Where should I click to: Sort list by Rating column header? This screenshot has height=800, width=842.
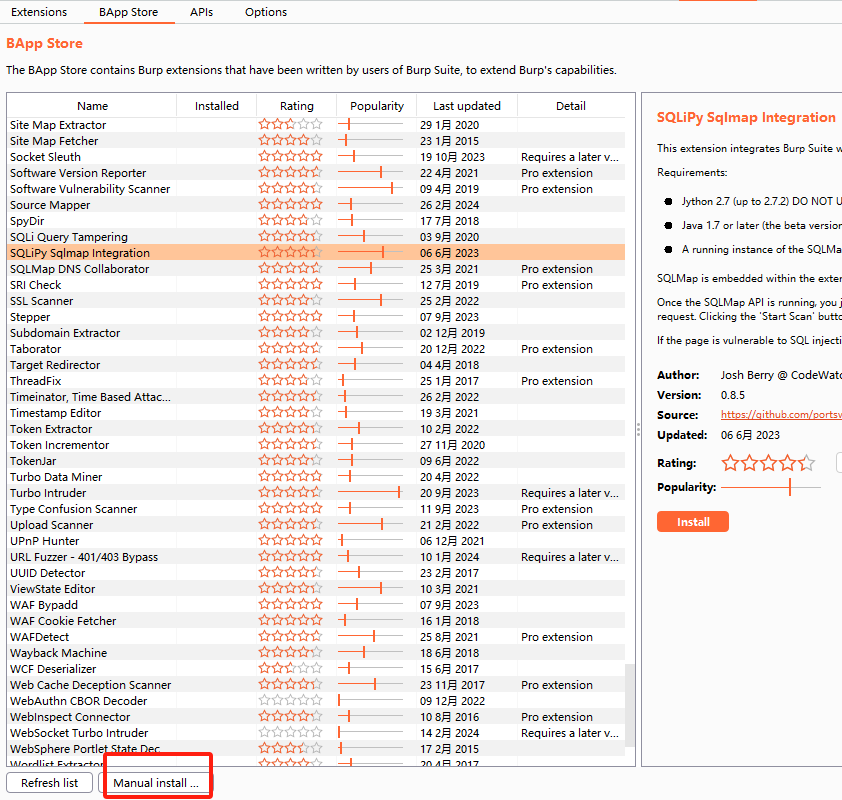pyautogui.click(x=296, y=106)
